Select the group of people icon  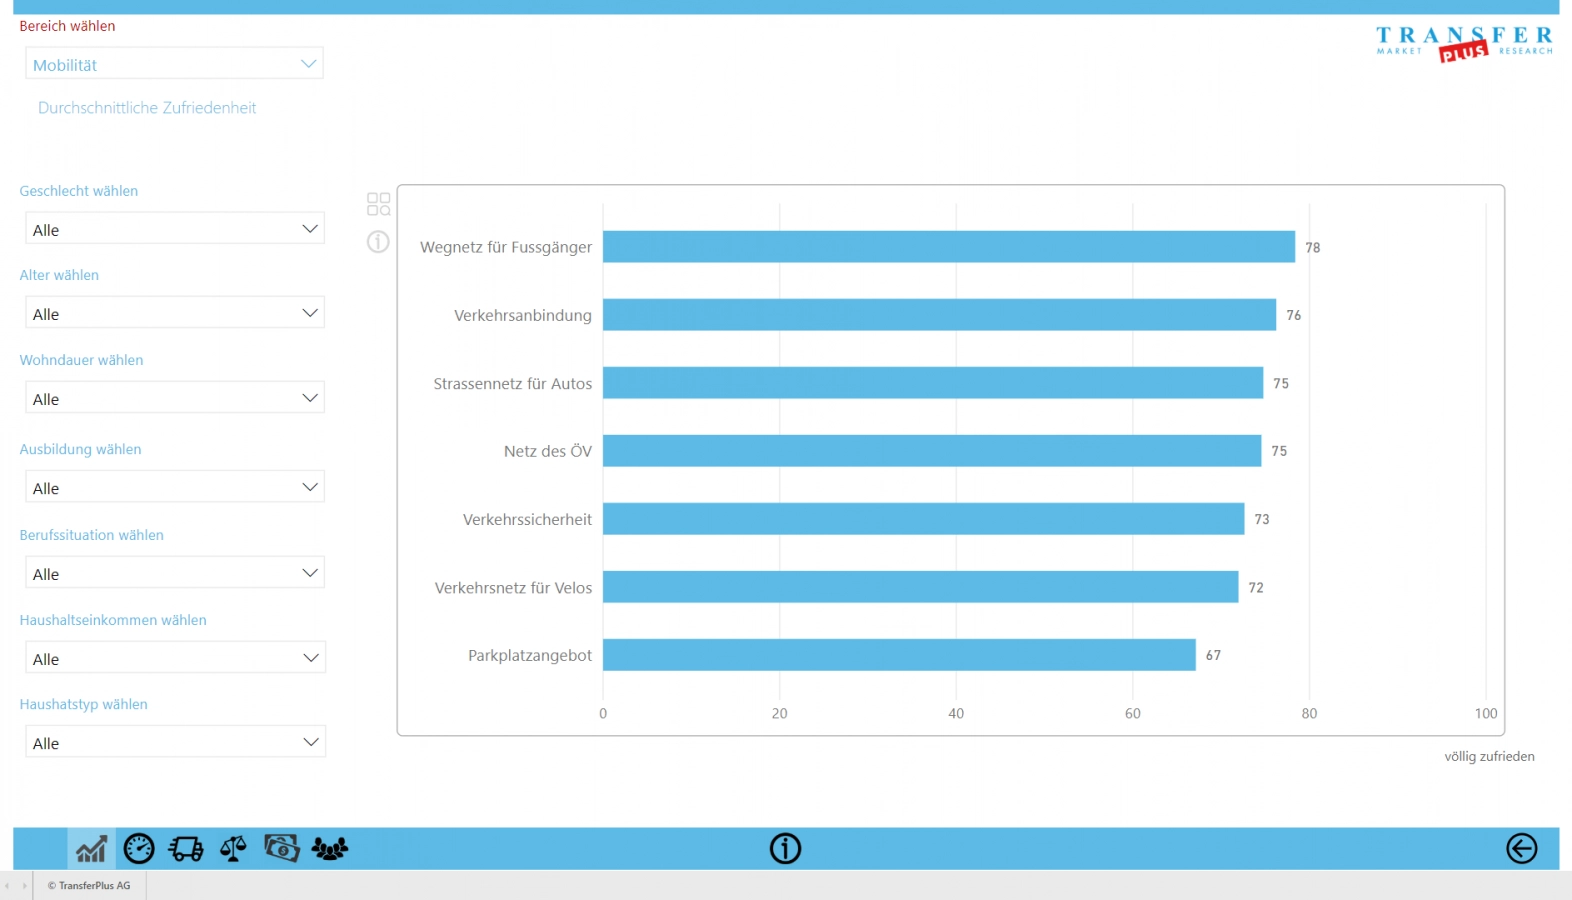pyautogui.click(x=329, y=849)
